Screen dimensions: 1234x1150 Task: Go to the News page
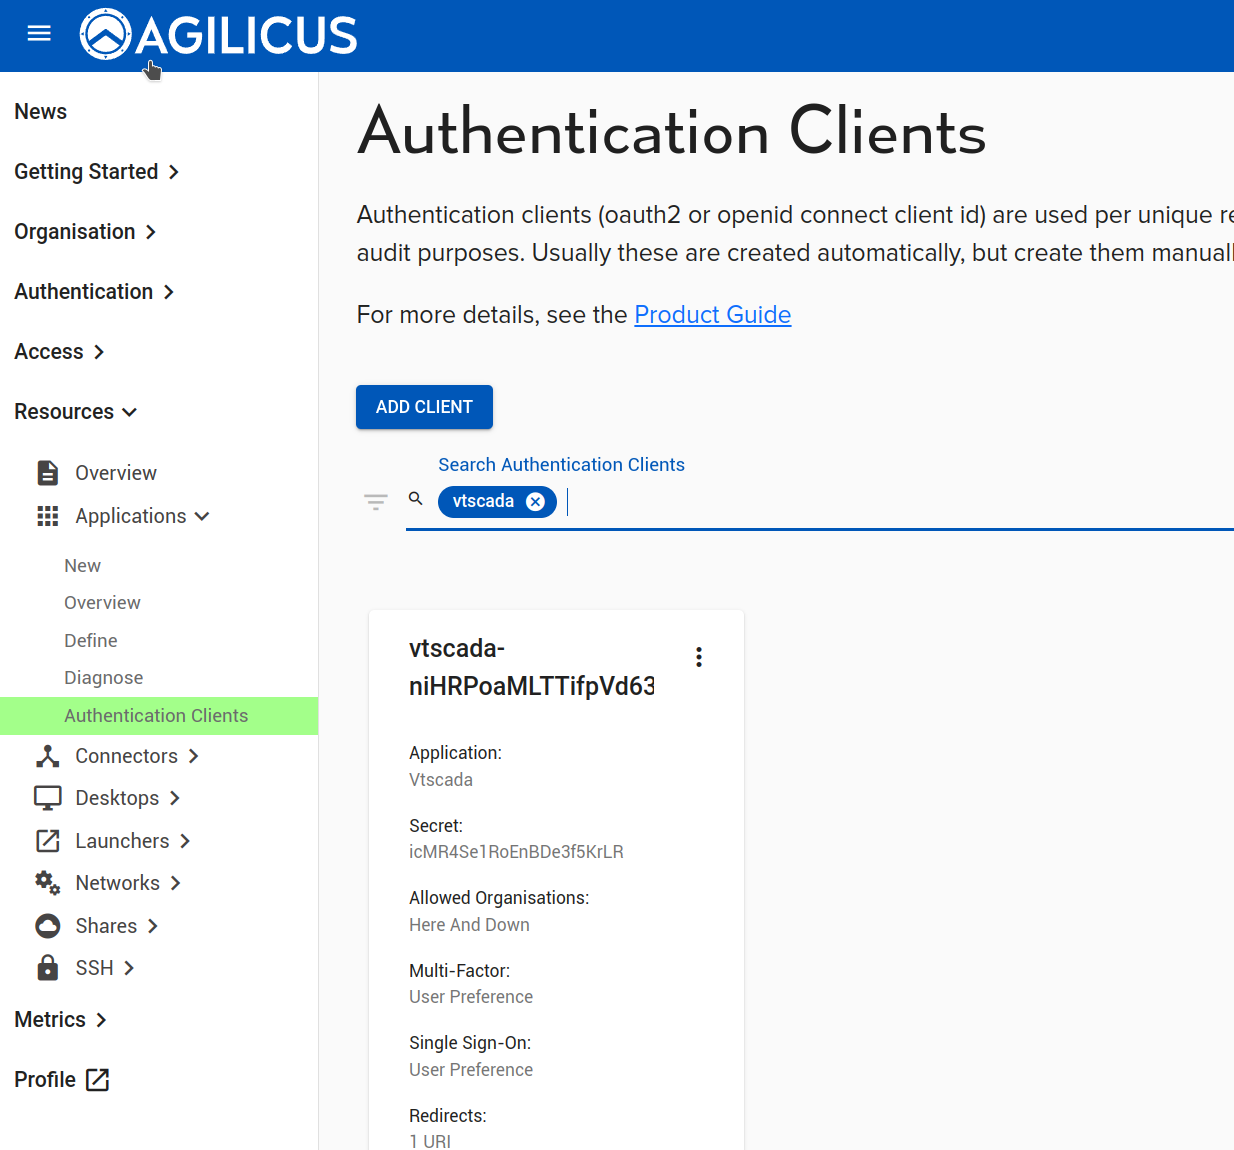pos(41,112)
